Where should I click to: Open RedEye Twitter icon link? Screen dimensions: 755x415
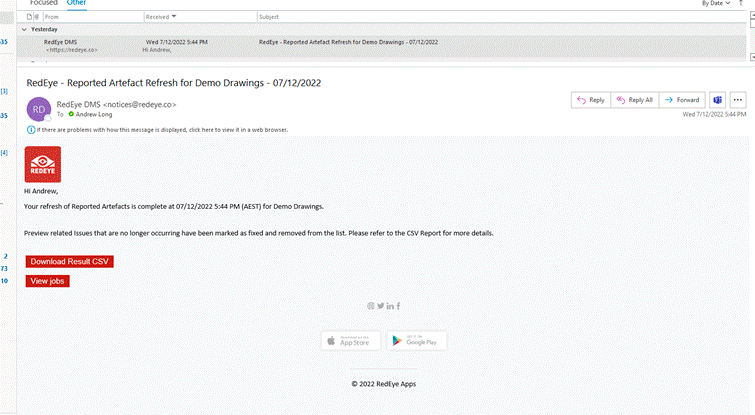click(380, 306)
